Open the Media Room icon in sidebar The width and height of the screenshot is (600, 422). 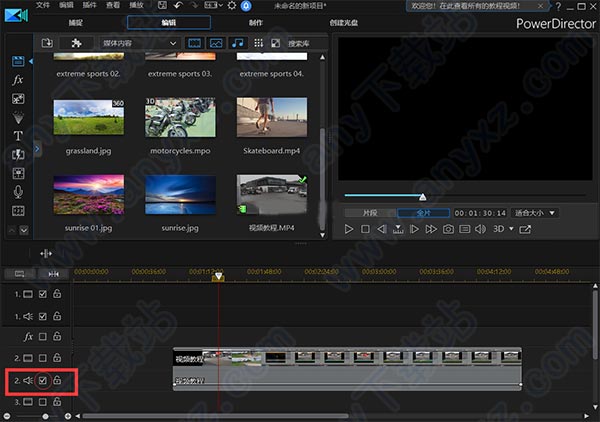point(18,61)
